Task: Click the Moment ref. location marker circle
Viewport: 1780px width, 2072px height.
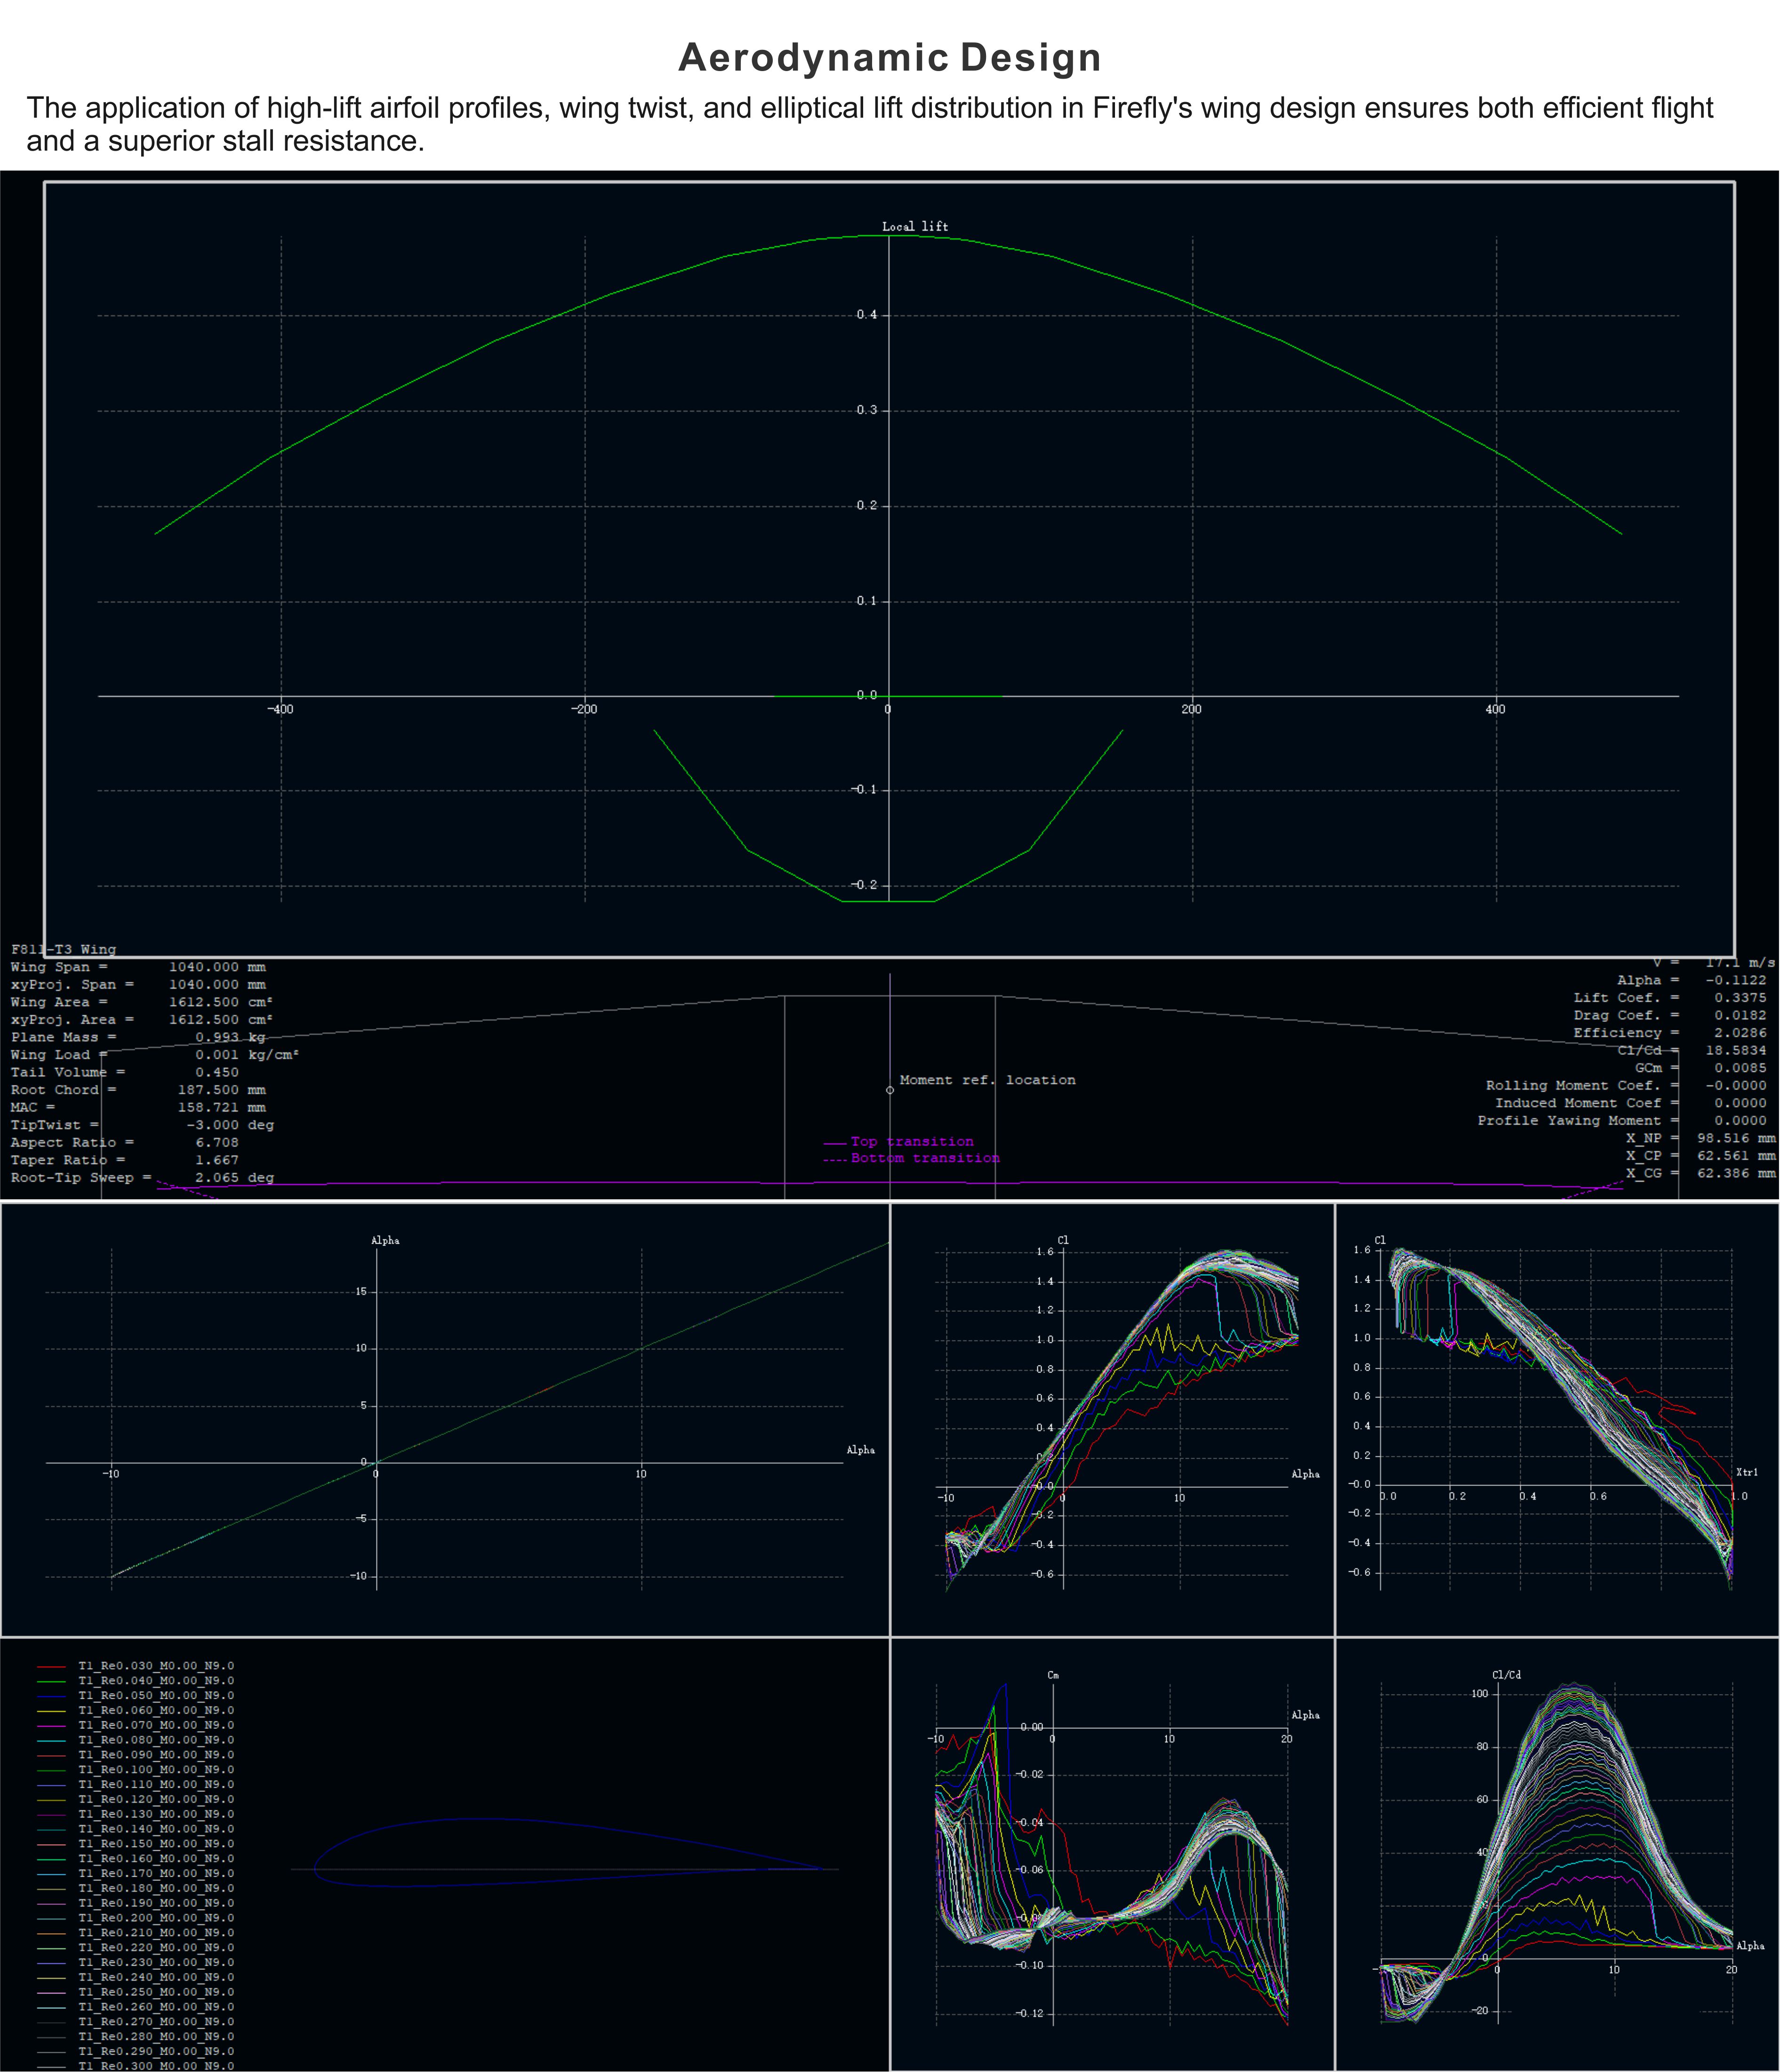Action: pyautogui.click(x=890, y=1090)
